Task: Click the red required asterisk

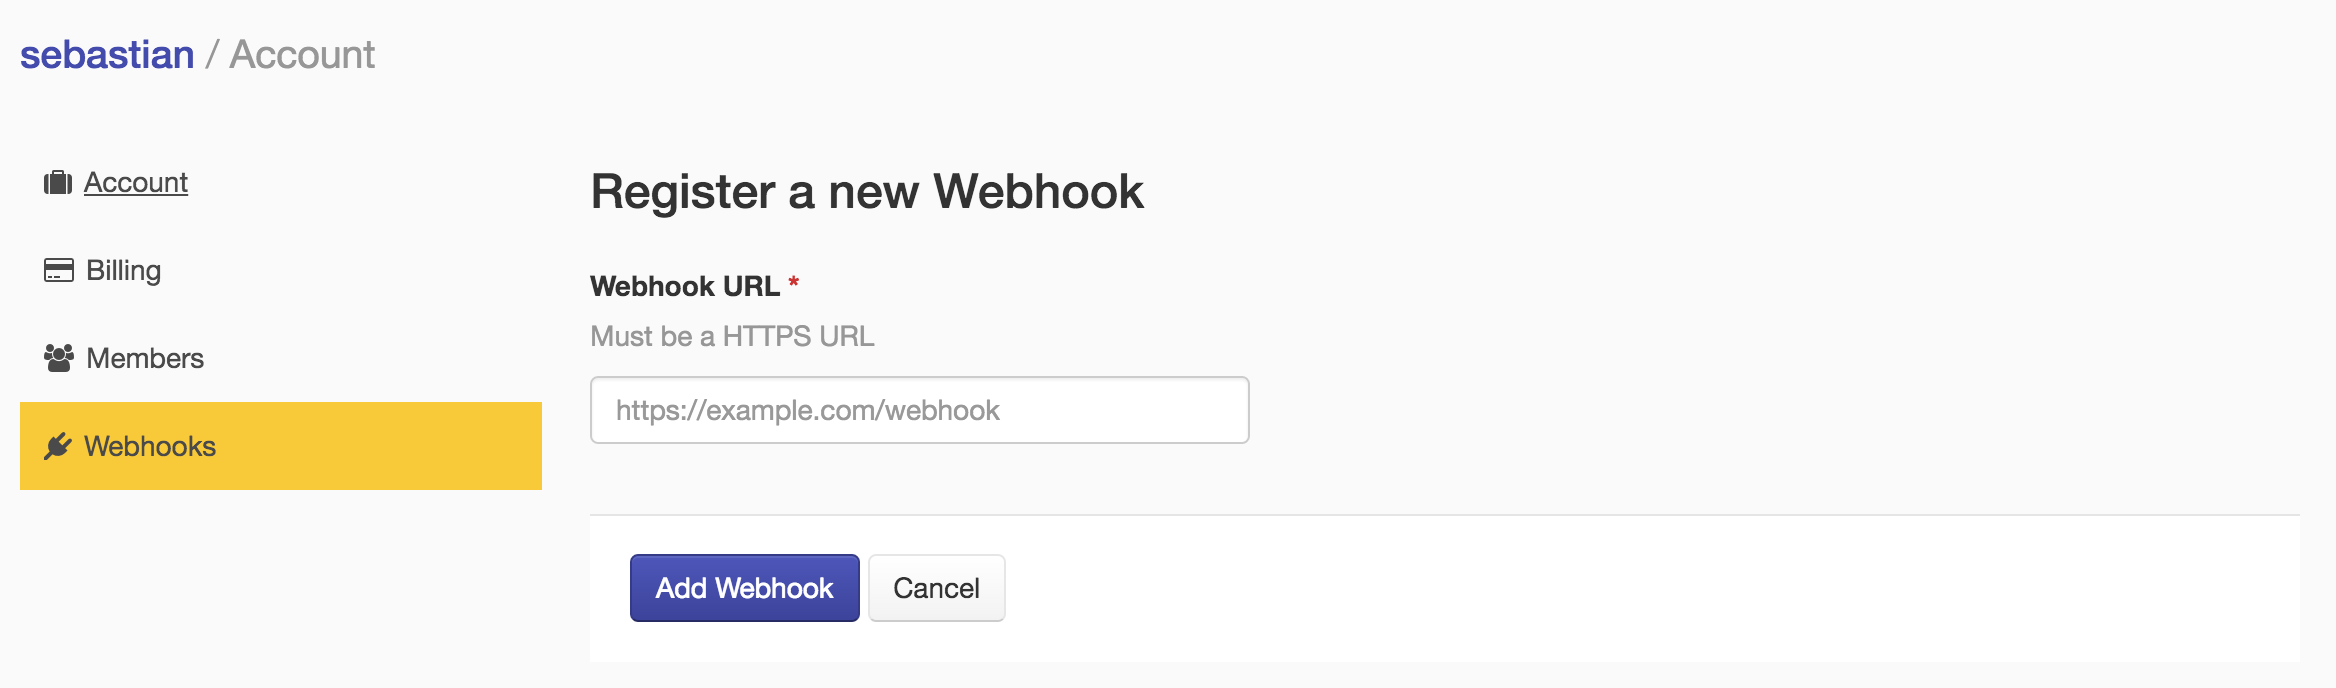Action: [x=794, y=283]
